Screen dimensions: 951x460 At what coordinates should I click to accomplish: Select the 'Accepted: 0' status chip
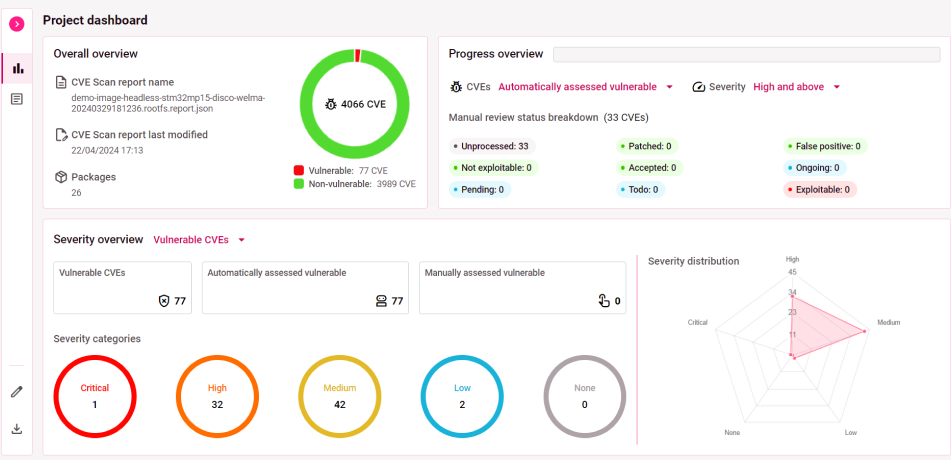(650, 167)
